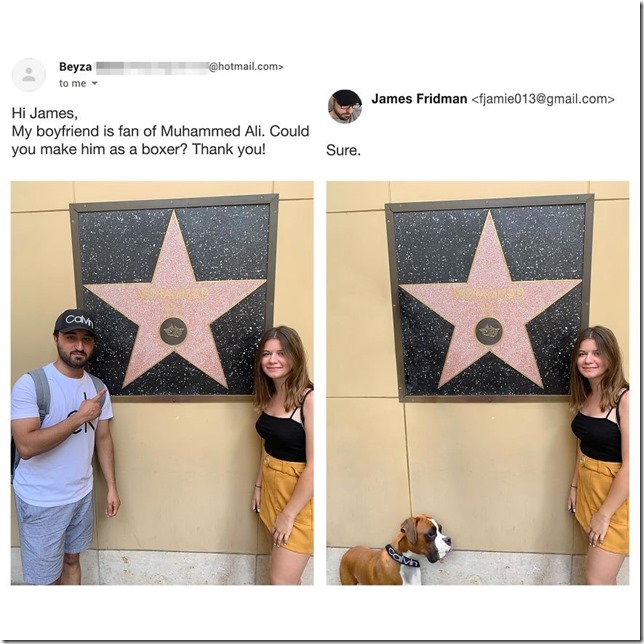This screenshot has height=644, width=644.
Task: Click the 'to me' label text
Action: click(x=73, y=83)
